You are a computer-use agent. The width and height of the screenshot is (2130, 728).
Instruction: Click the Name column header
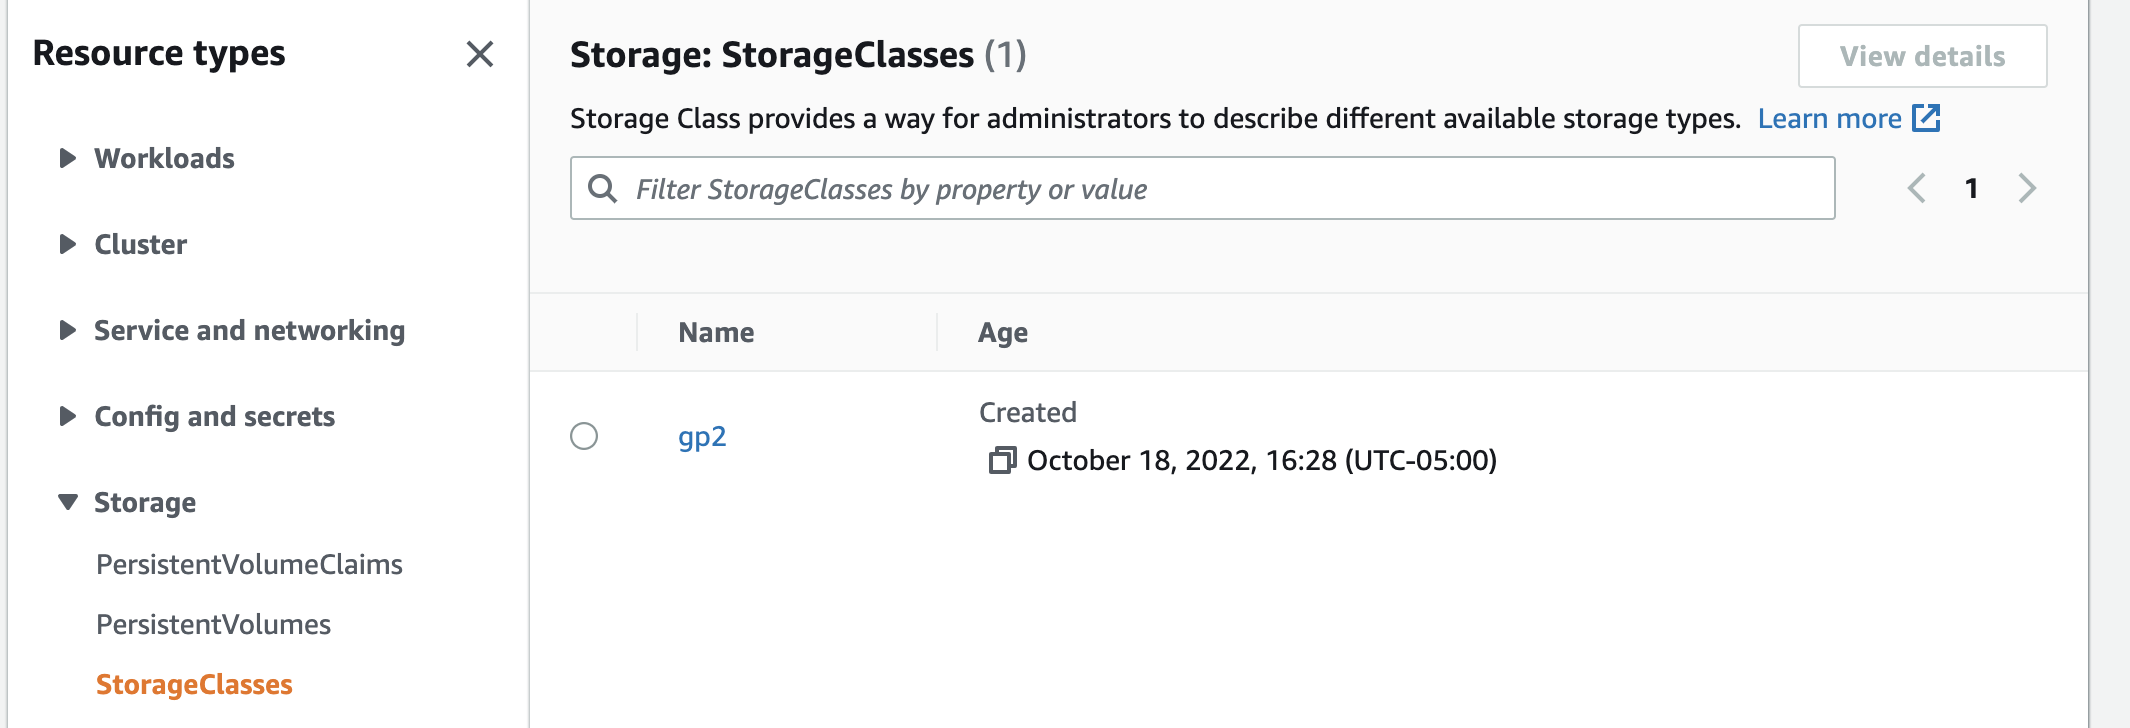(x=716, y=332)
